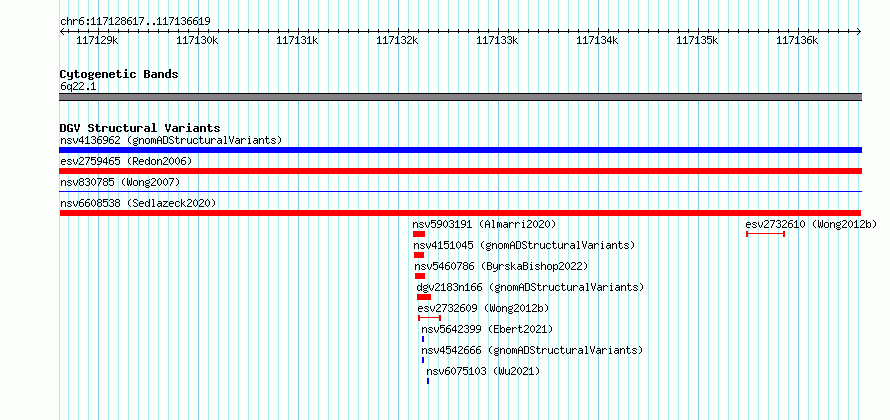Image resolution: width=890 pixels, height=420 pixels.
Task: Open the esv2732610 (Wong2012b) label
Action: click(811, 224)
